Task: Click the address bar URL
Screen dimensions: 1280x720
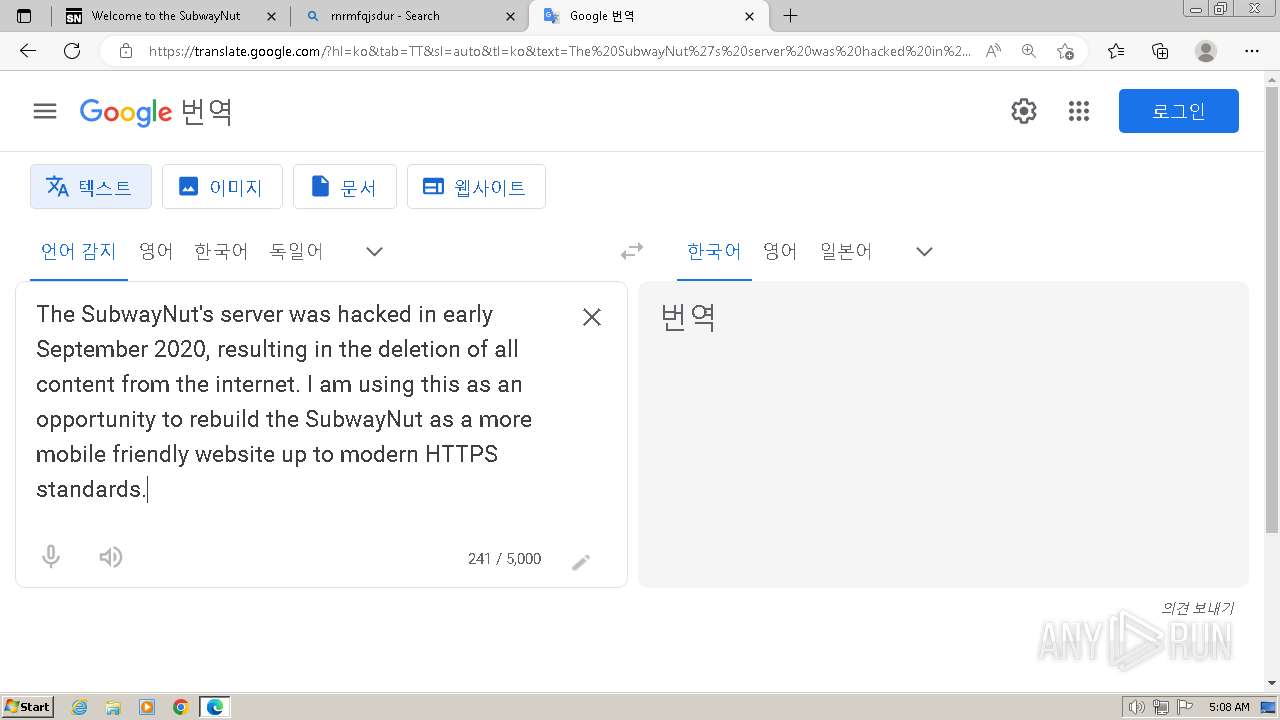Action: click(560, 51)
